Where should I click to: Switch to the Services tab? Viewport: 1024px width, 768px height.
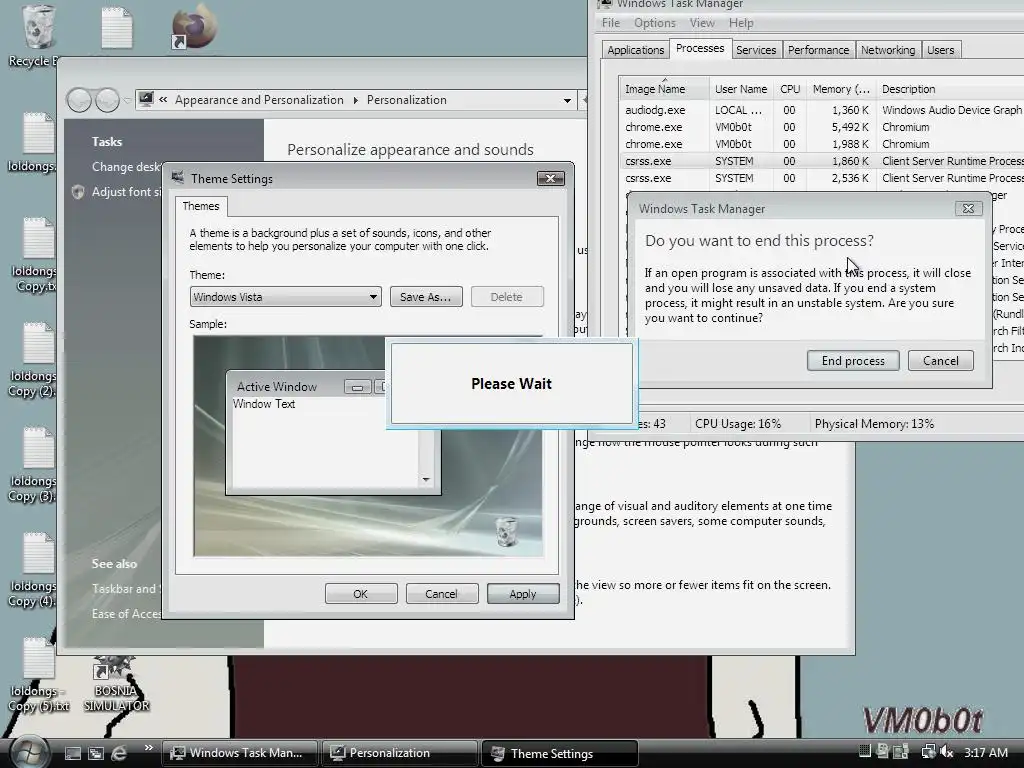[756, 50]
